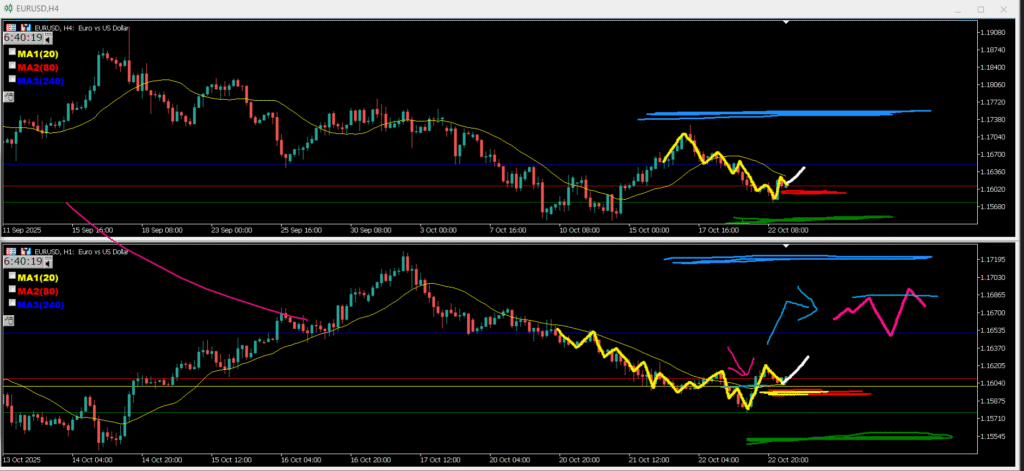This screenshot has height=471, width=1024.
Task: Click the white chart shift triangle on the H4 chart
Action: 786,21
